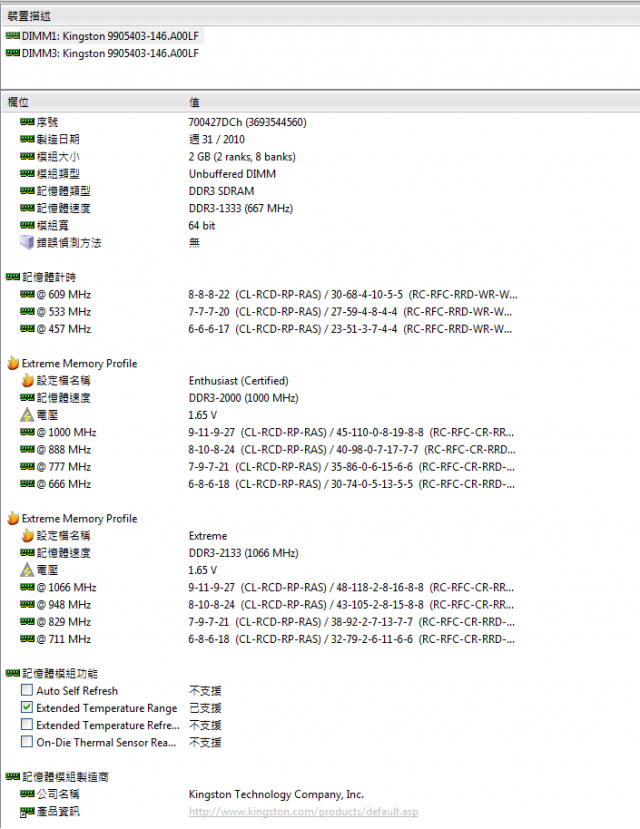Click flame icon beside 設定檔名稱 Enthusiast (Certified)
This screenshot has width=640, height=829.
[x=27, y=381]
